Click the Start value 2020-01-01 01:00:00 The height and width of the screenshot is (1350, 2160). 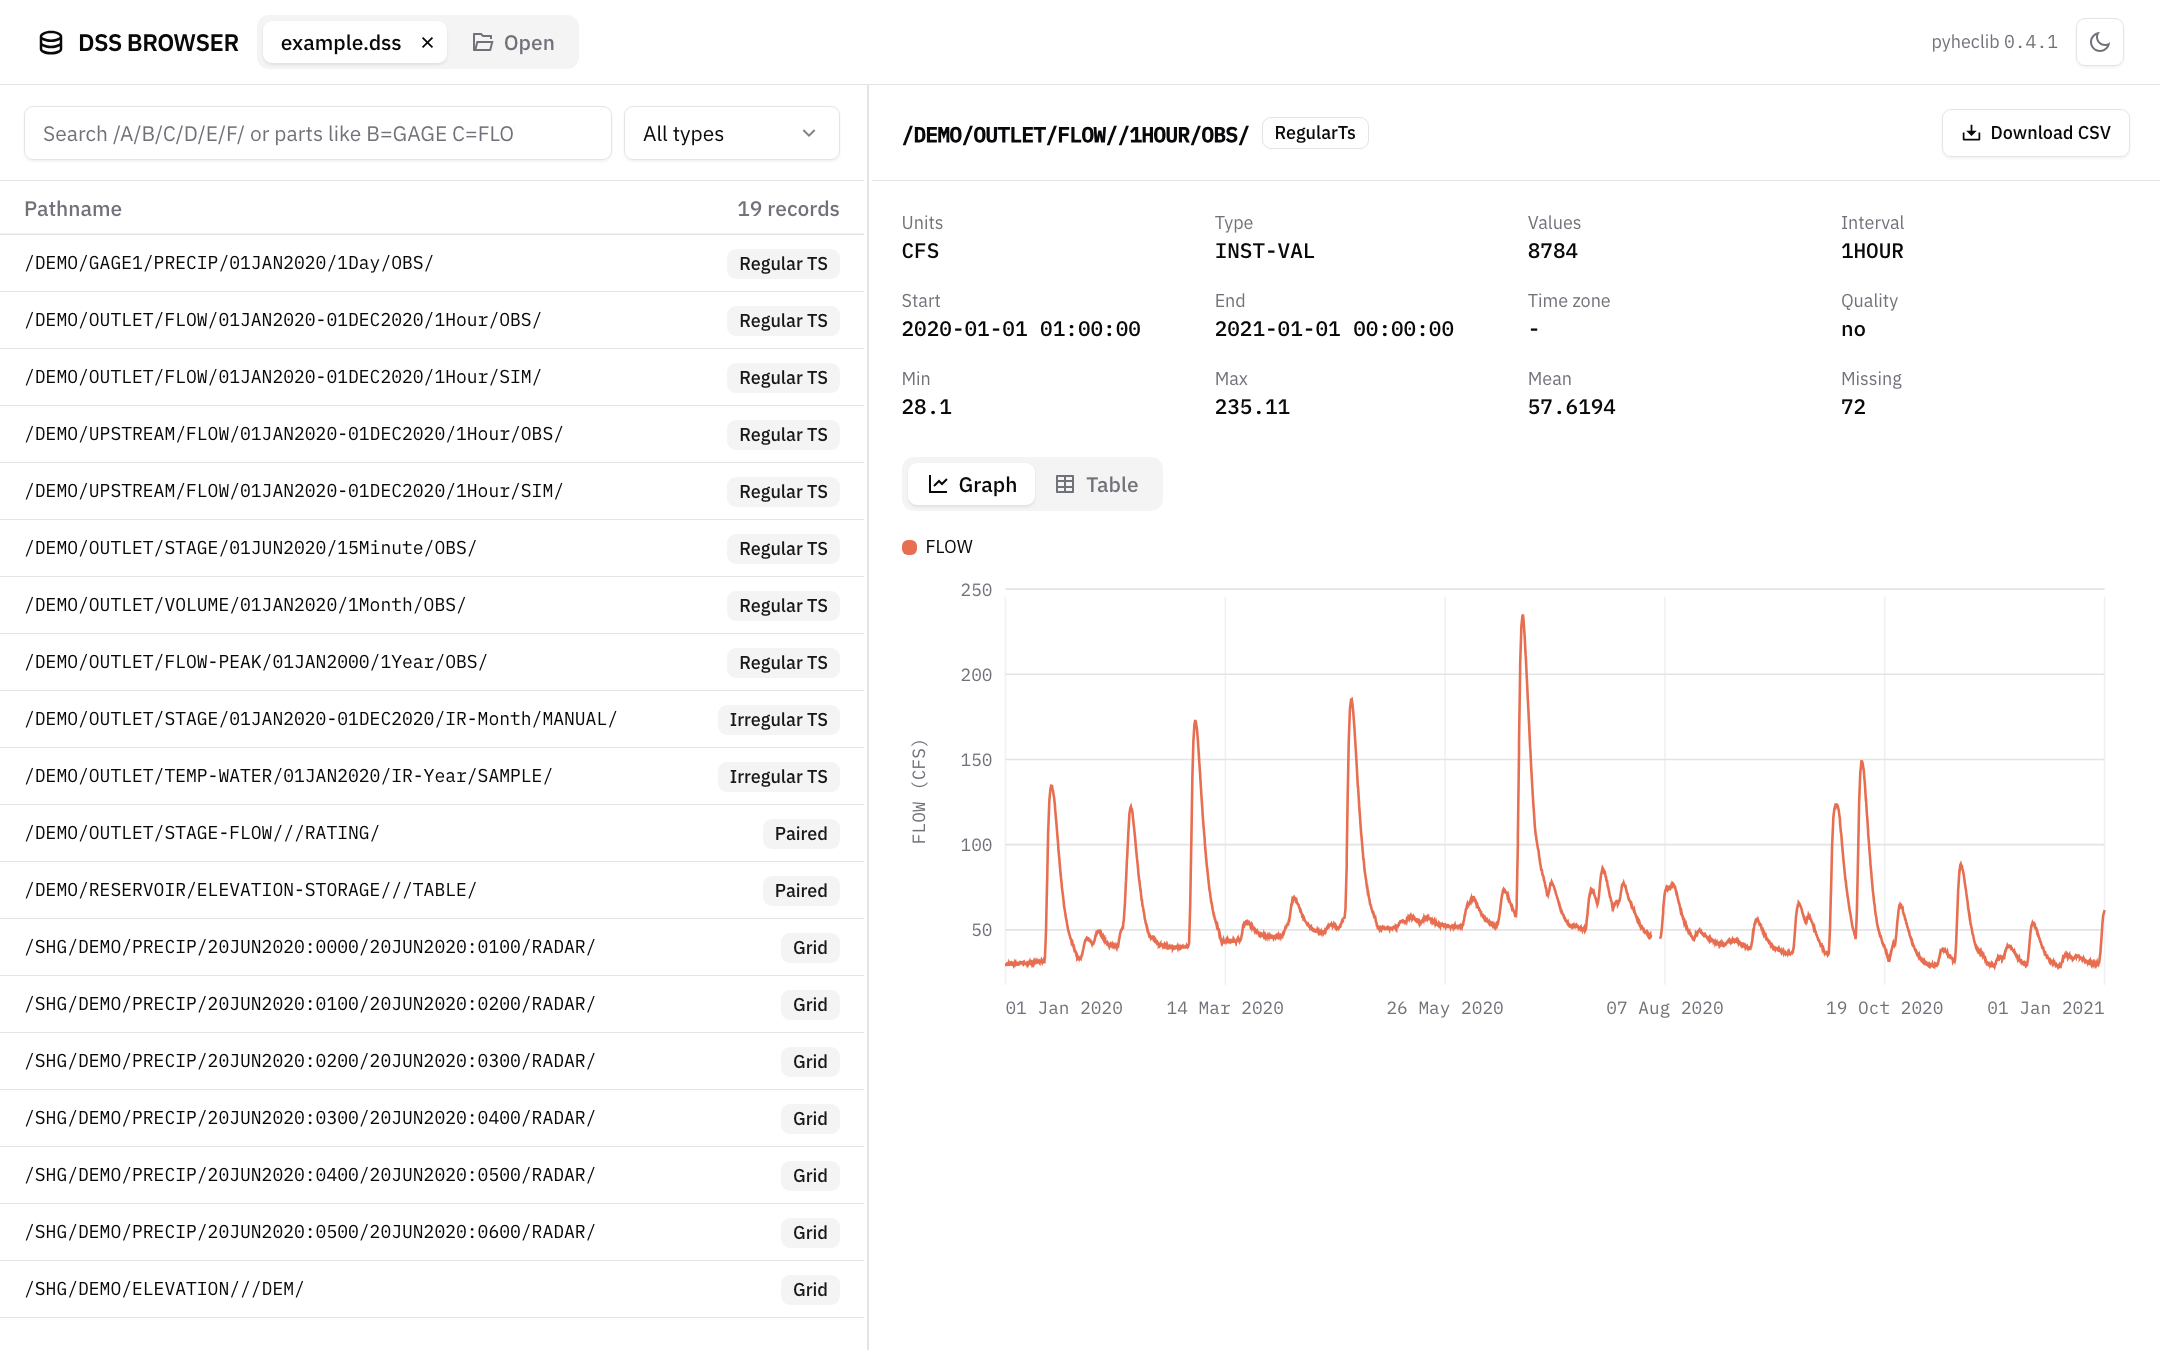pyautogui.click(x=1021, y=329)
